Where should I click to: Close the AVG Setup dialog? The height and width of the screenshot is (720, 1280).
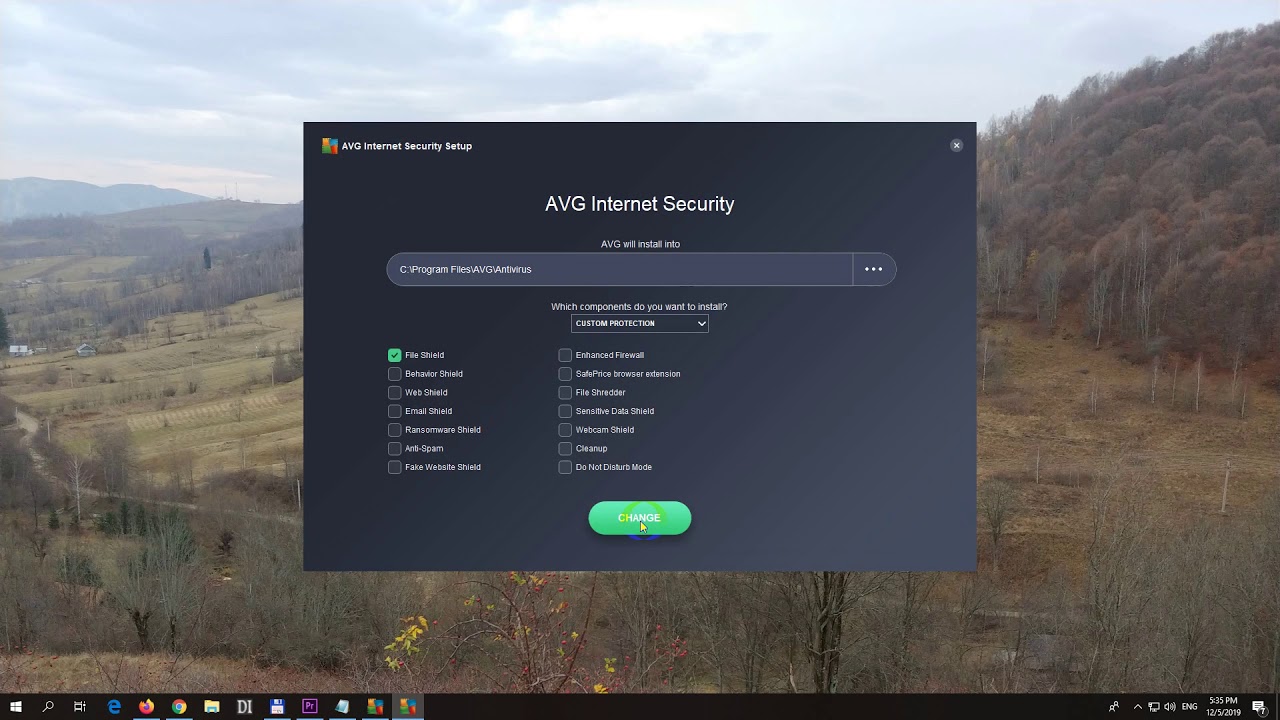[956, 145]
